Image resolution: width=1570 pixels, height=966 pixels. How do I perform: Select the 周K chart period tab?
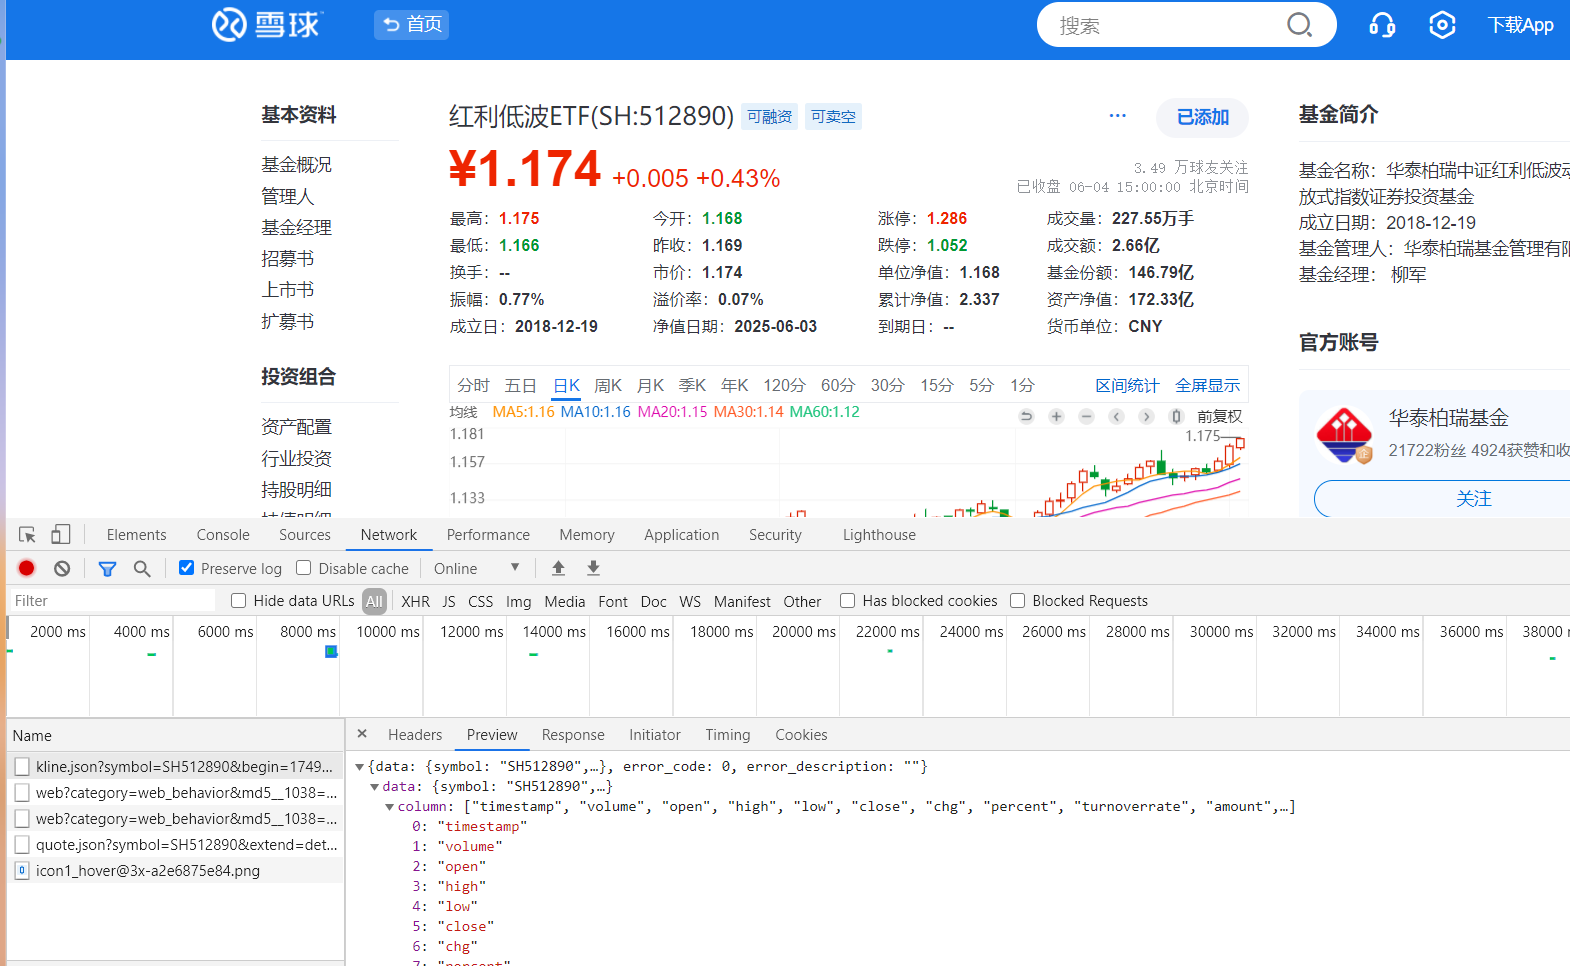pyautogui.click(x=608, y=386)
